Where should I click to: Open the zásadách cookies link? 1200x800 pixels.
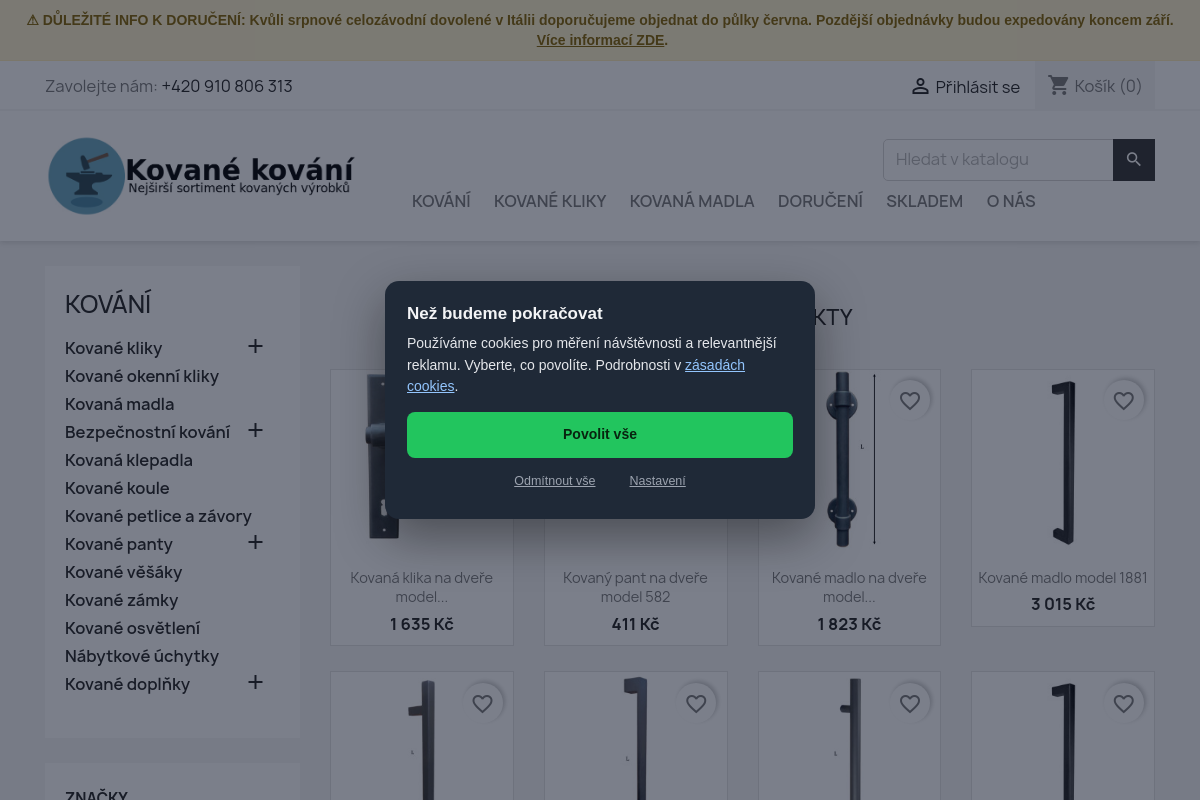[715, 365]
